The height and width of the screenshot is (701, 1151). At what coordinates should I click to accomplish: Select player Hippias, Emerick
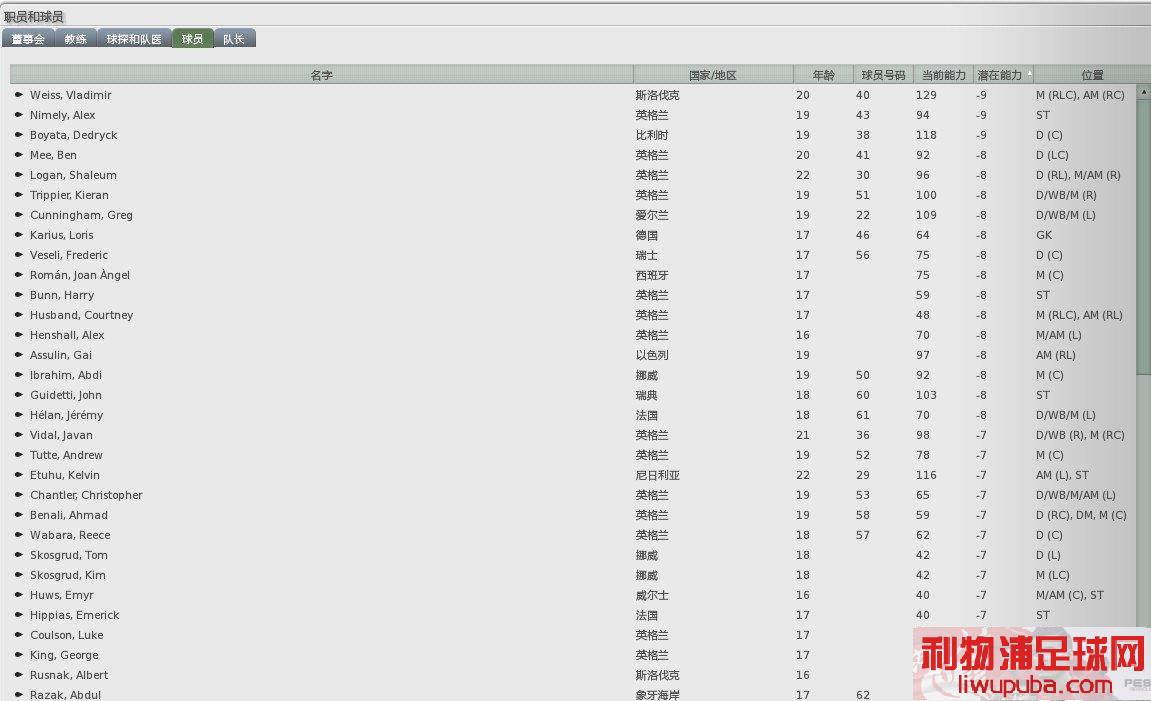tap(74, 615)
